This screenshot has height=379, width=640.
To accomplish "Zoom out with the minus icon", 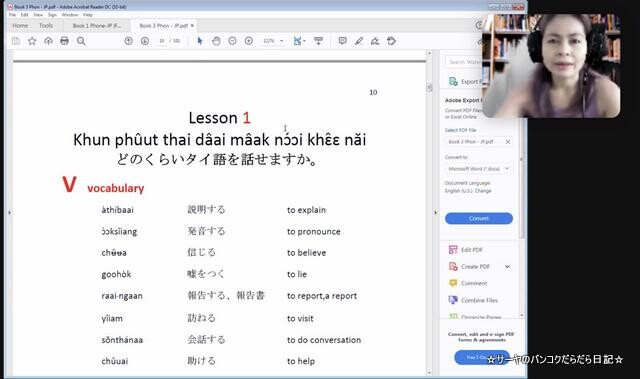I will pyautogui.click(x=232, y=41).
